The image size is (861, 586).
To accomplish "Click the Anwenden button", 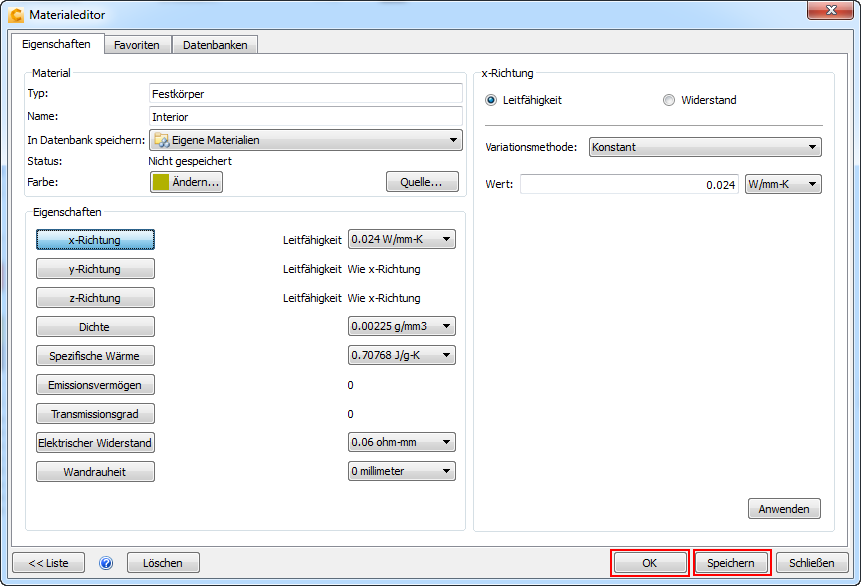I will (784, 509).
